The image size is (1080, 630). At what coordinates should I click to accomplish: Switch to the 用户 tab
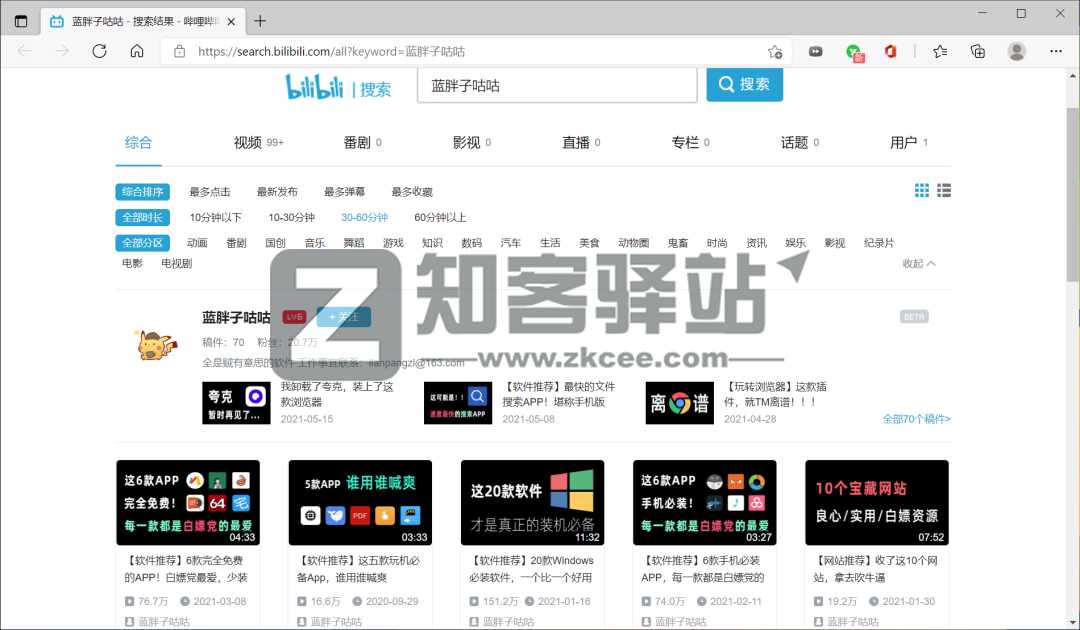(905, 142)
